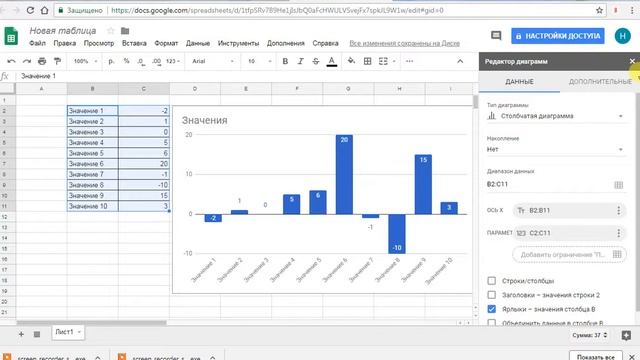Click the chart title Значения
Image resolution: width=640 pixels, height=360 pixels.
[204, 120]
